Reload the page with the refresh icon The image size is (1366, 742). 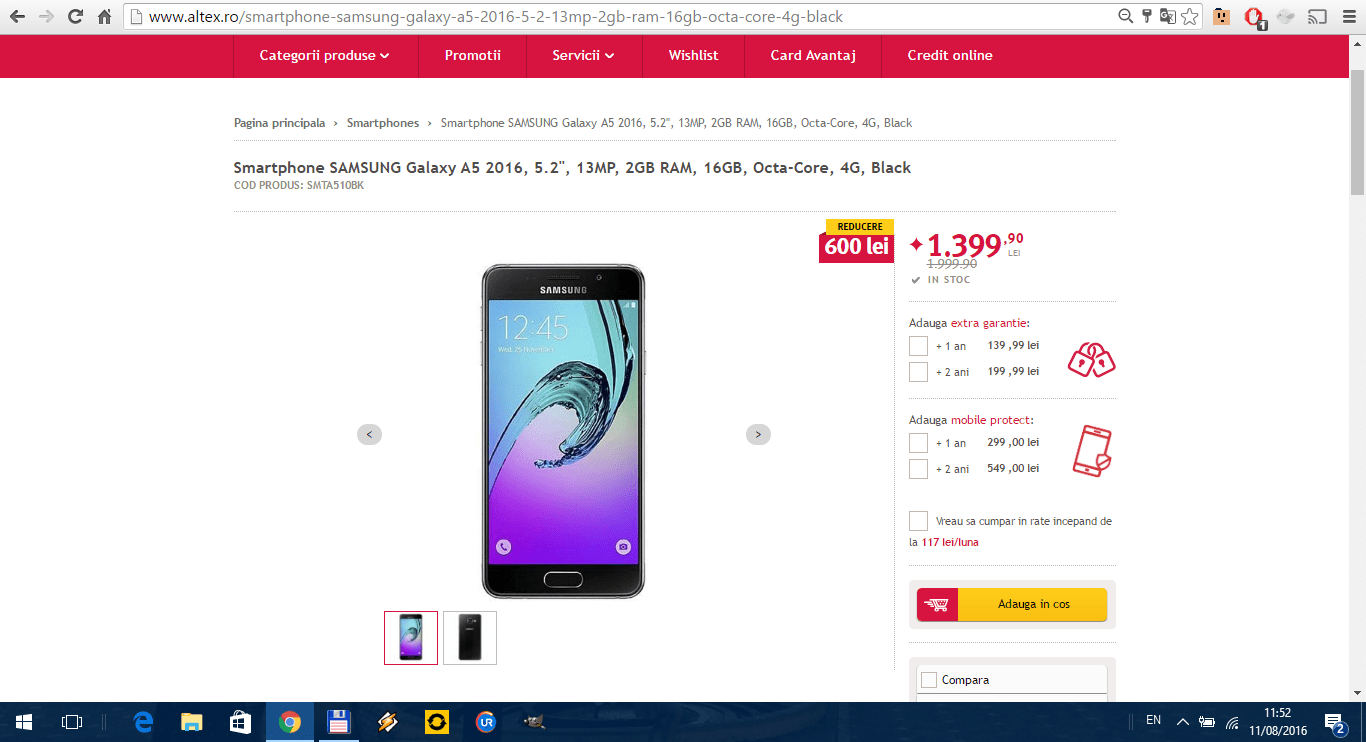pyautogui.click(x=75, y=17)
